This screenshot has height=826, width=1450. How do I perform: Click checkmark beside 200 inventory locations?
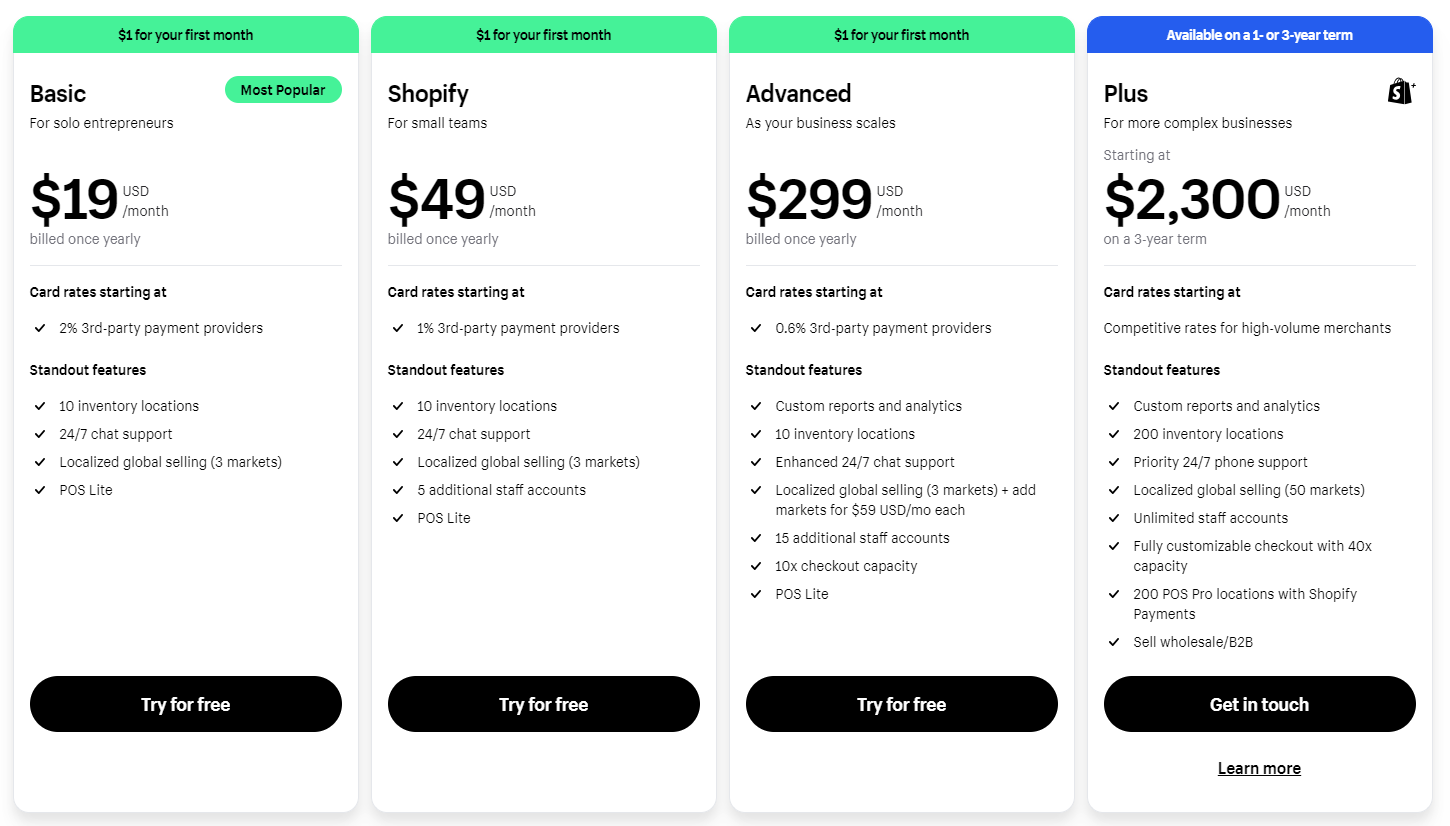(x=1114, y=434)
